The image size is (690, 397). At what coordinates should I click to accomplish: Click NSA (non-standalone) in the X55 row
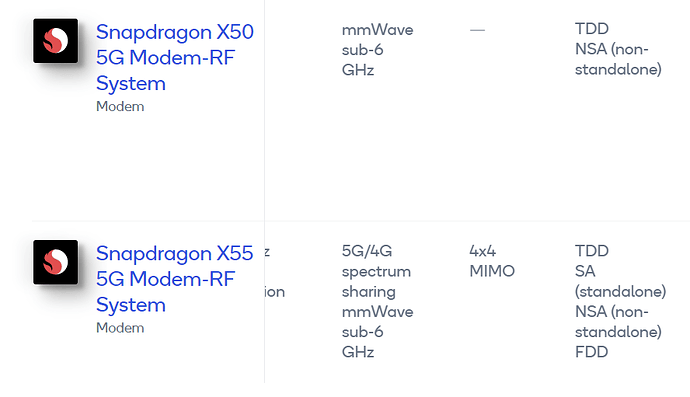tap(618, 322)
